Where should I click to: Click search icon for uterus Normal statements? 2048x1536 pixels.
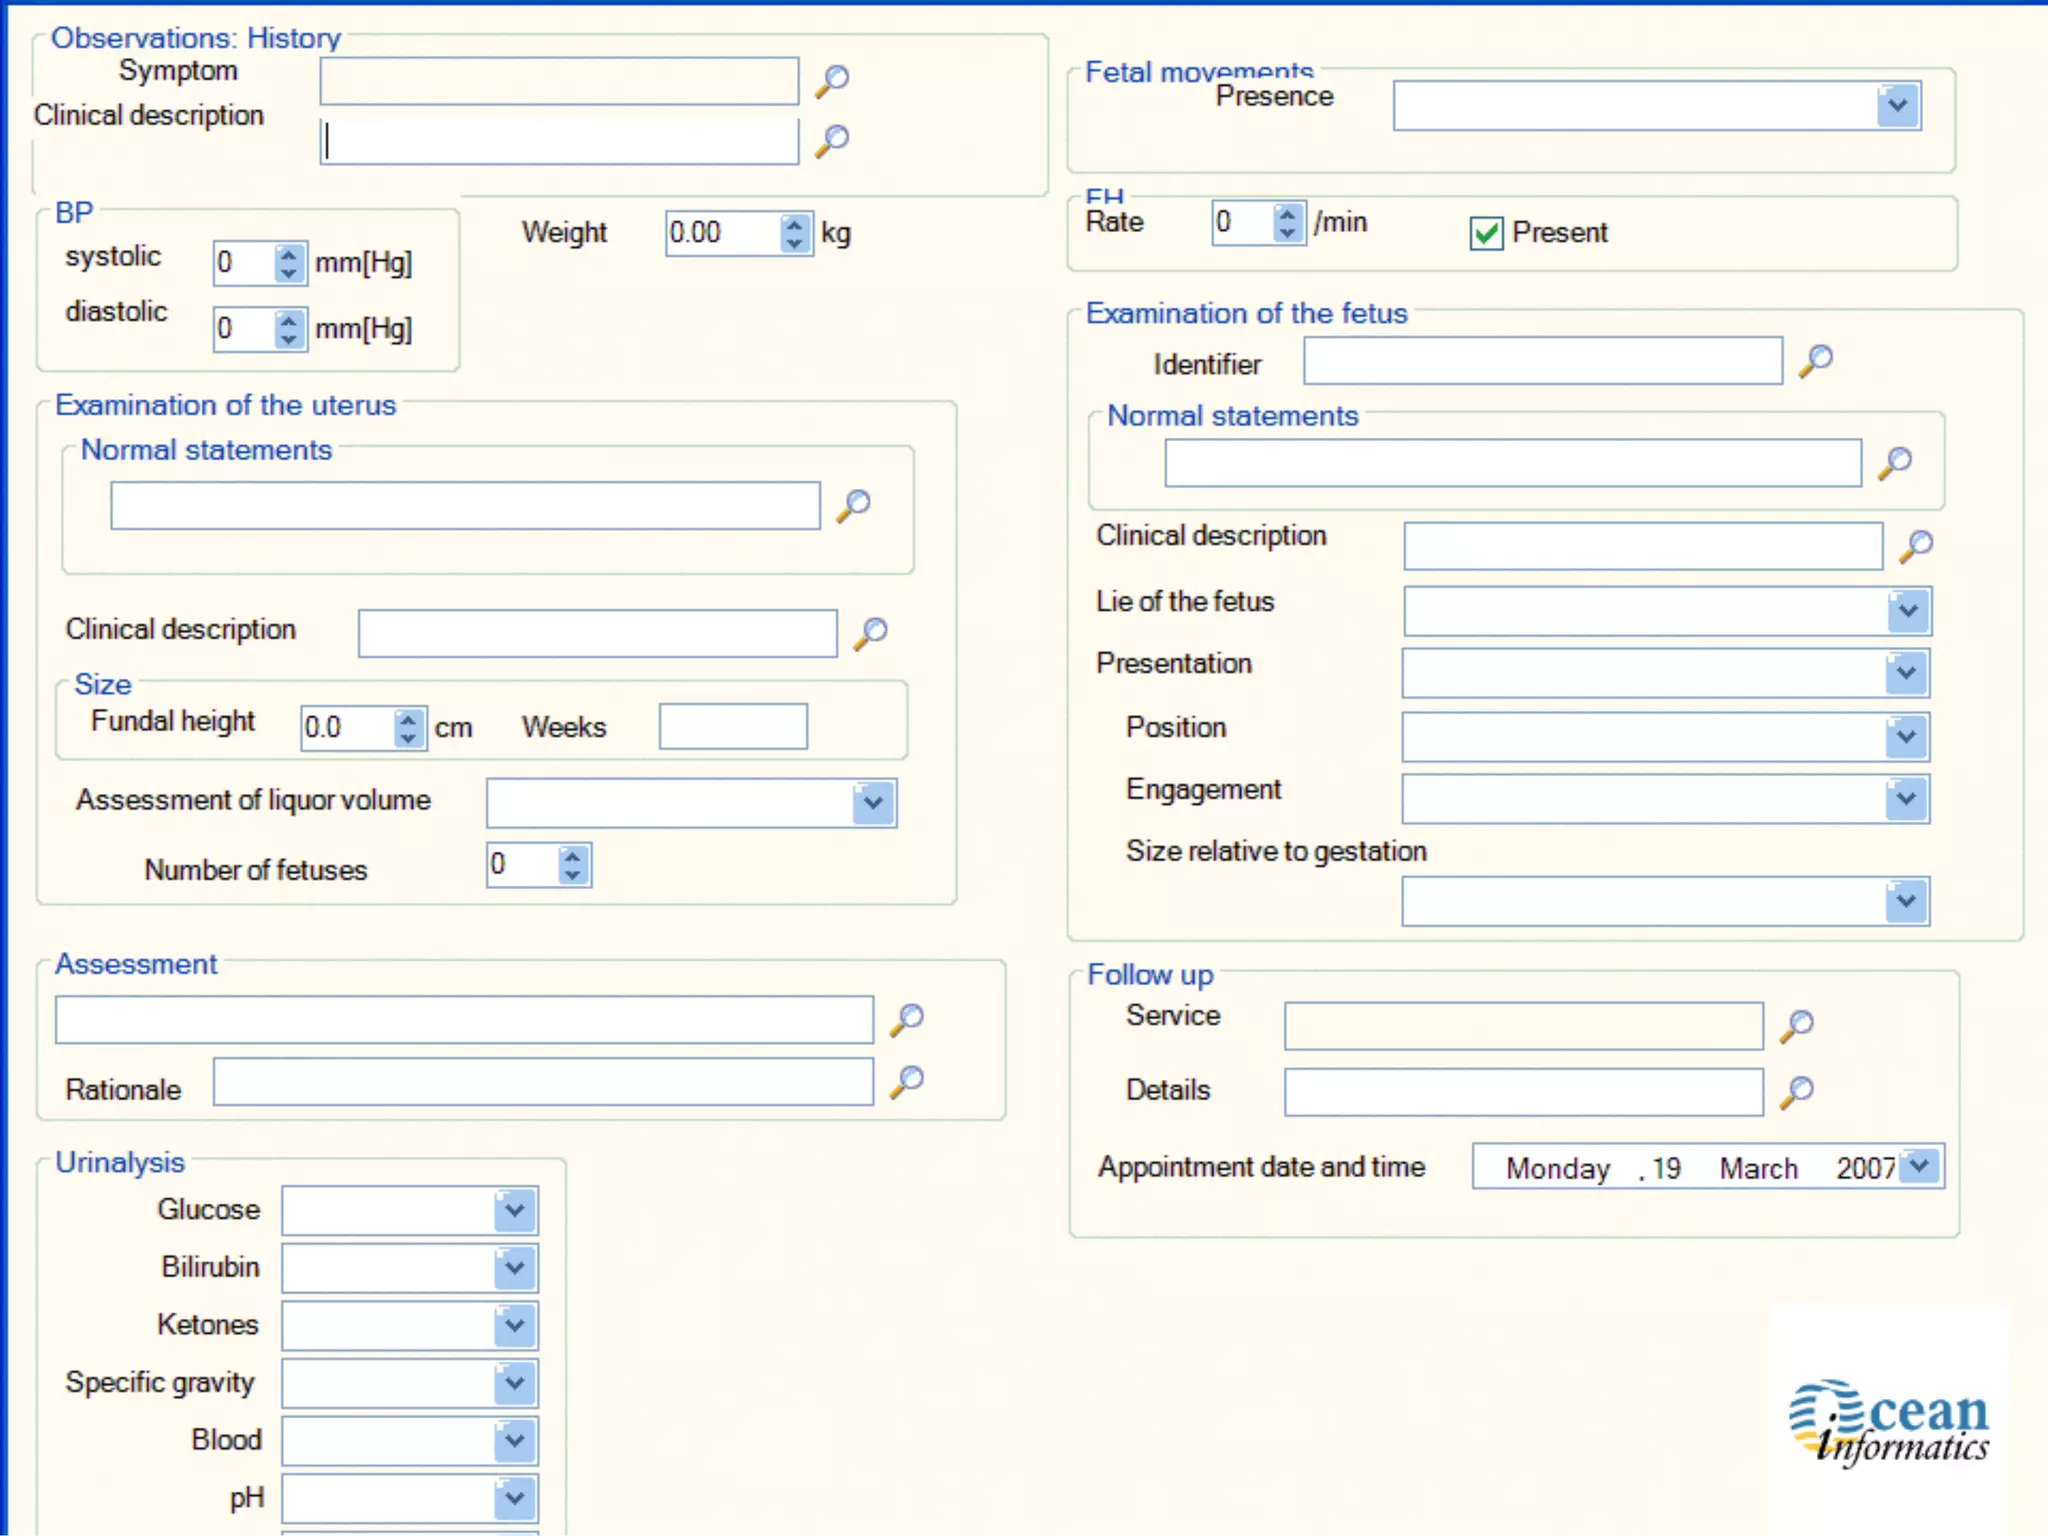(x=854, y=505)
